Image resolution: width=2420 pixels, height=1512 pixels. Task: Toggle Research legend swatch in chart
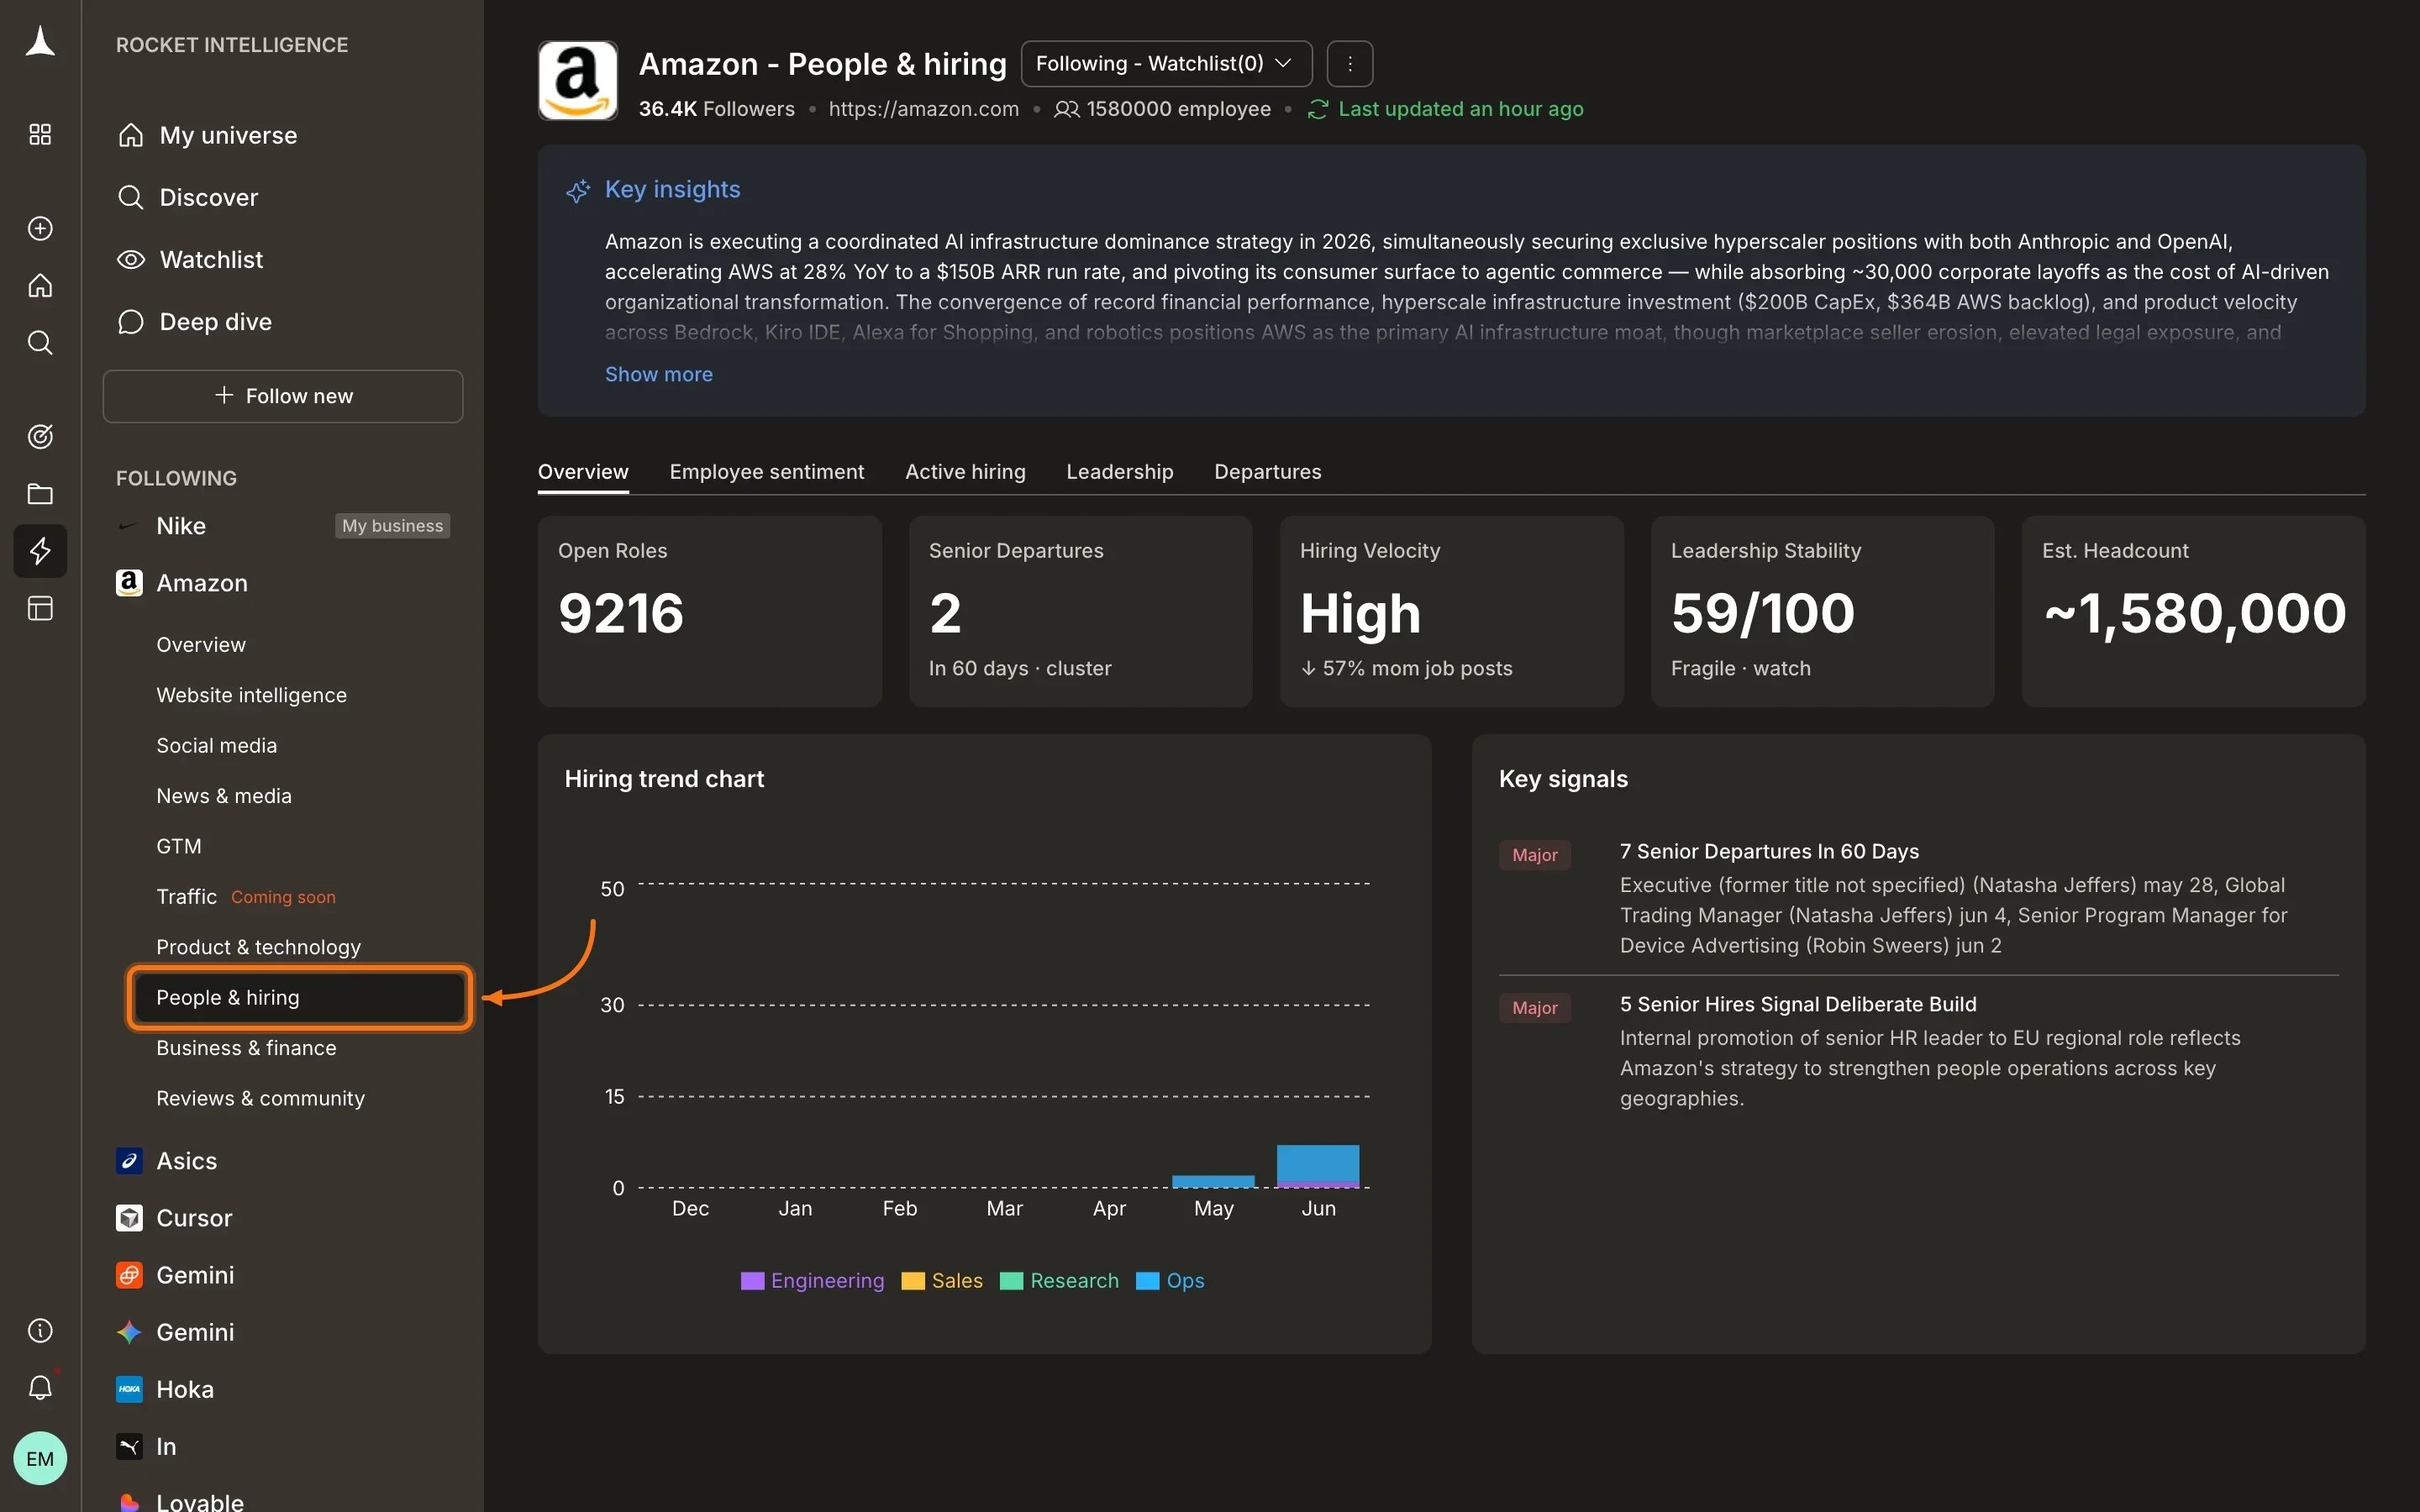[1012, 1281]
